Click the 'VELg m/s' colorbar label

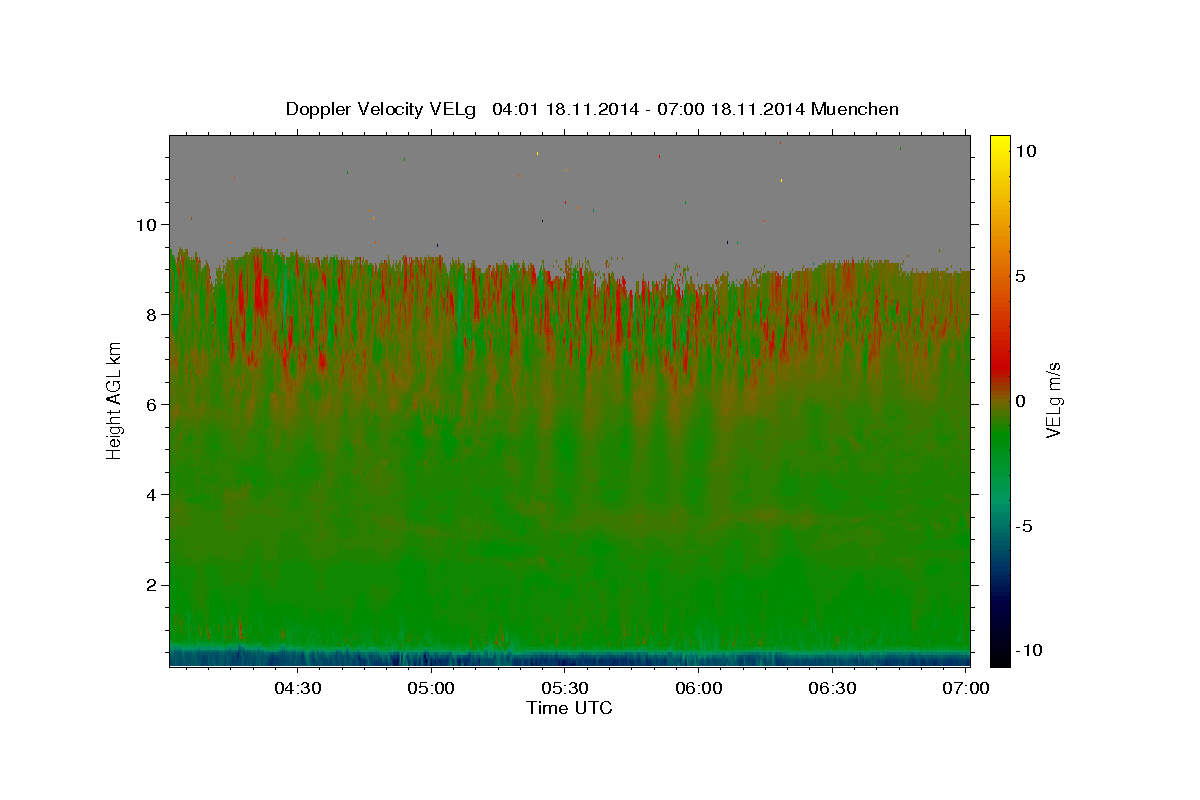click(1053, 398)
